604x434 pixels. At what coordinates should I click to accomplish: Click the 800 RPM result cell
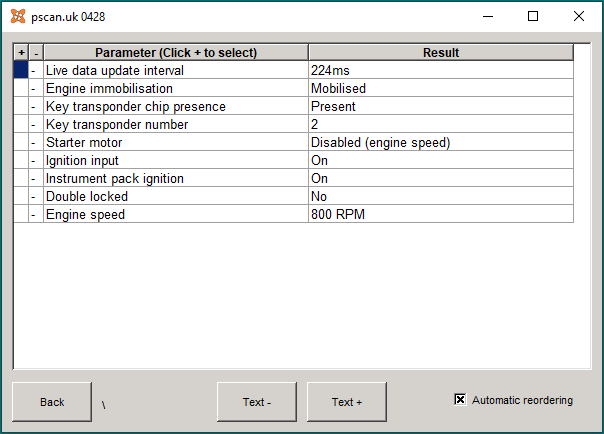point(441,214)
